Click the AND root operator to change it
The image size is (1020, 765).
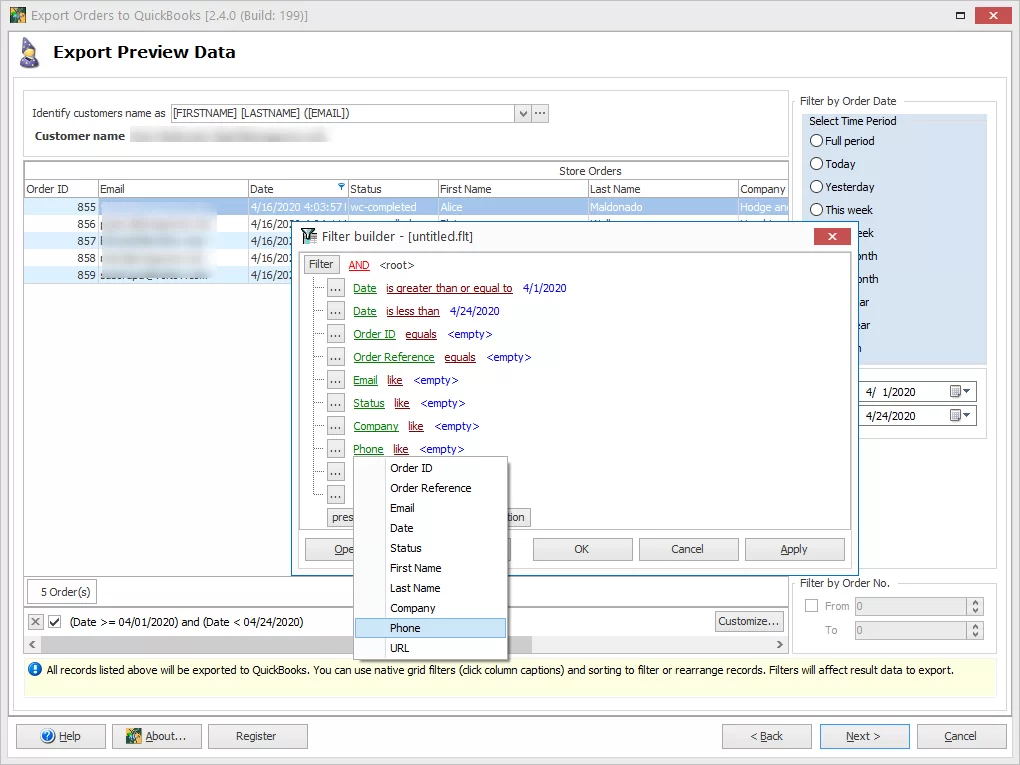coord(359,264)
